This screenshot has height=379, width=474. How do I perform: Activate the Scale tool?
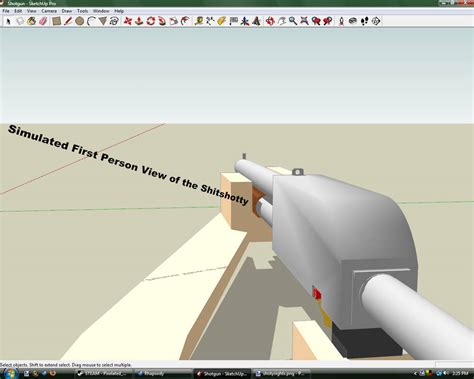174,21
